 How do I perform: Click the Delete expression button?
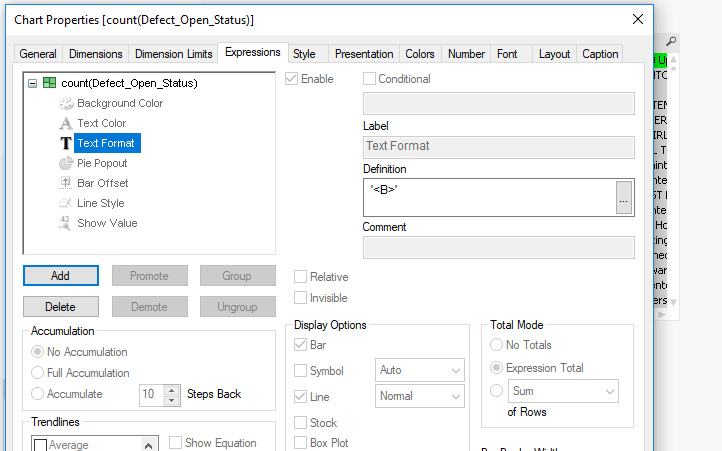[x=61, y=307]
